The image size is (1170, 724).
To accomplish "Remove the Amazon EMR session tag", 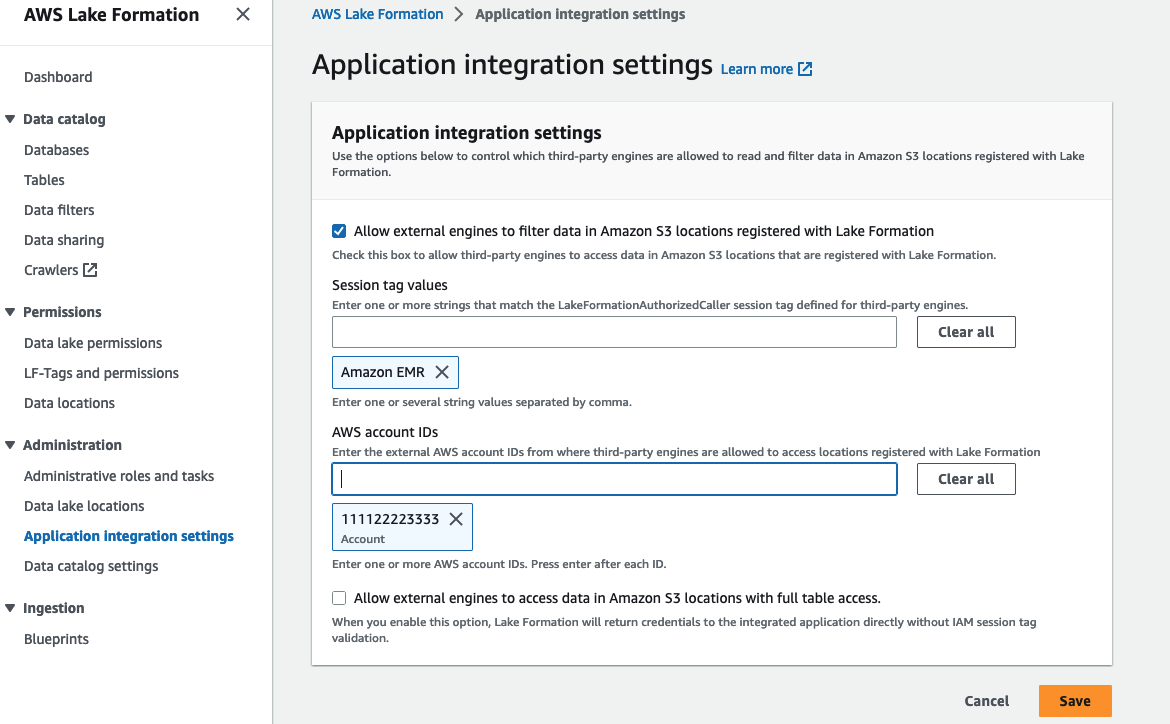I will pyautogui.click(x=441, y=371).
